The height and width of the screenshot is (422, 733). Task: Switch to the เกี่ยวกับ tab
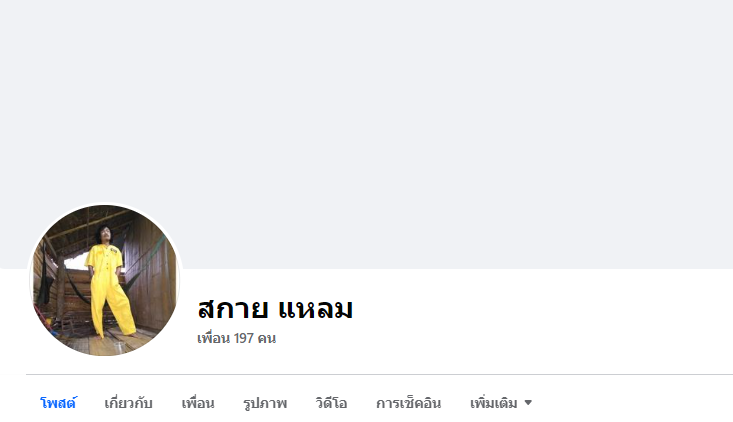coord(128,403)
